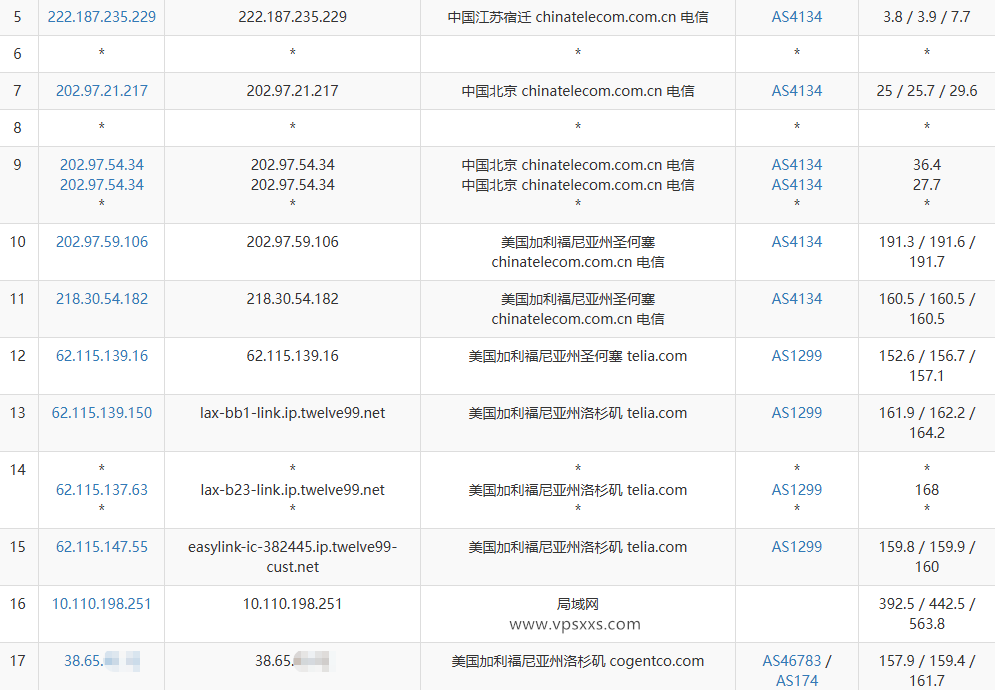Click the second AS4134 link on hop 9
The image size is (995, 690).
pyautogui.click(x=796, y=185)
